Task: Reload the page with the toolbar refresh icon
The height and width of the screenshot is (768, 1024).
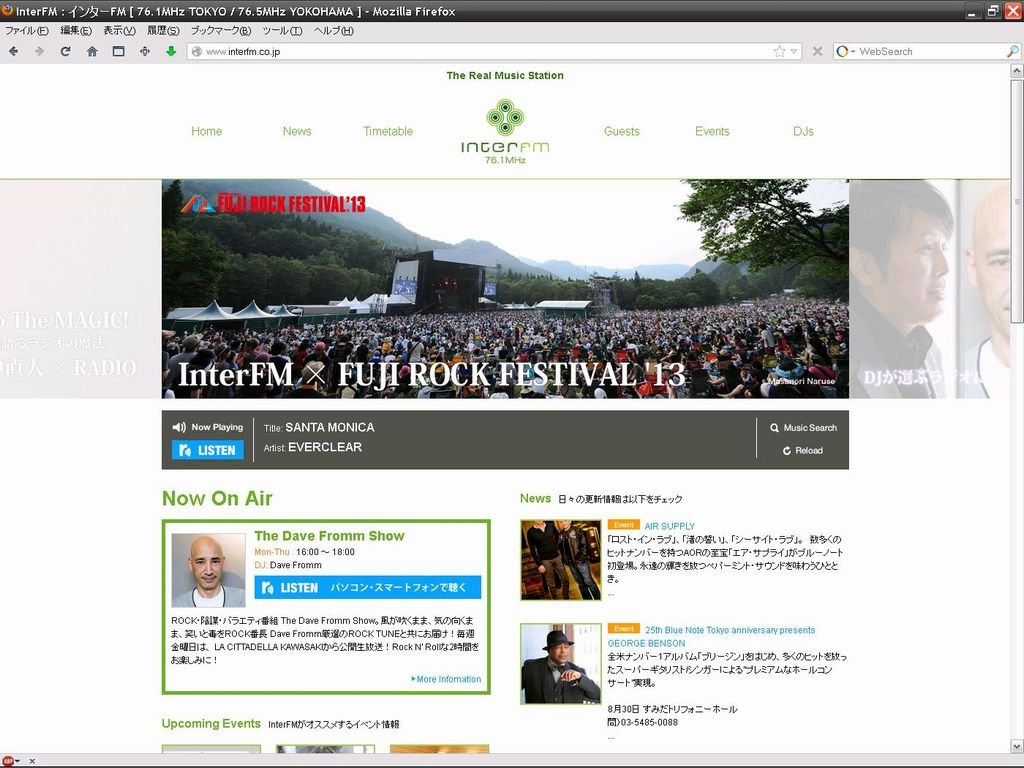Action: [65, 51]
